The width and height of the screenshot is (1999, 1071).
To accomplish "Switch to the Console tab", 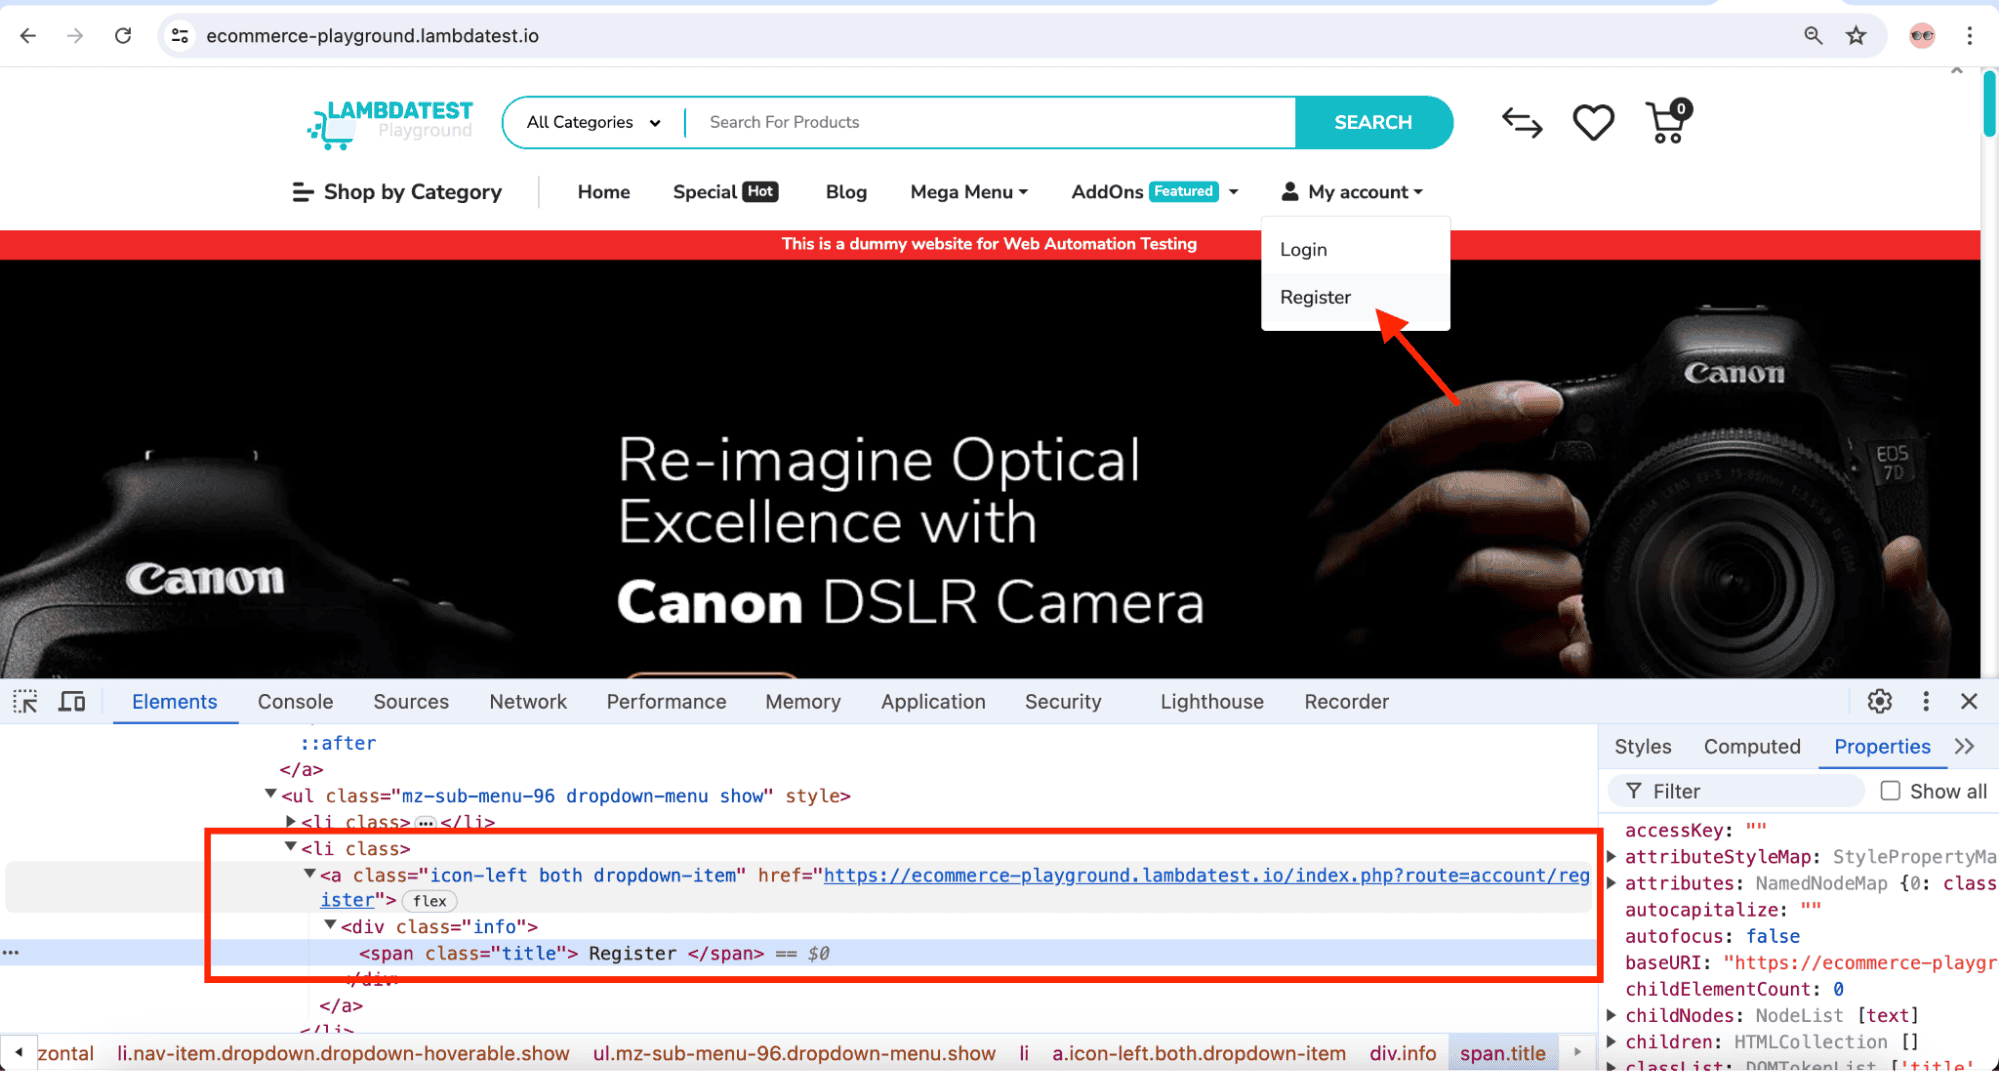I will coord(295,702).
